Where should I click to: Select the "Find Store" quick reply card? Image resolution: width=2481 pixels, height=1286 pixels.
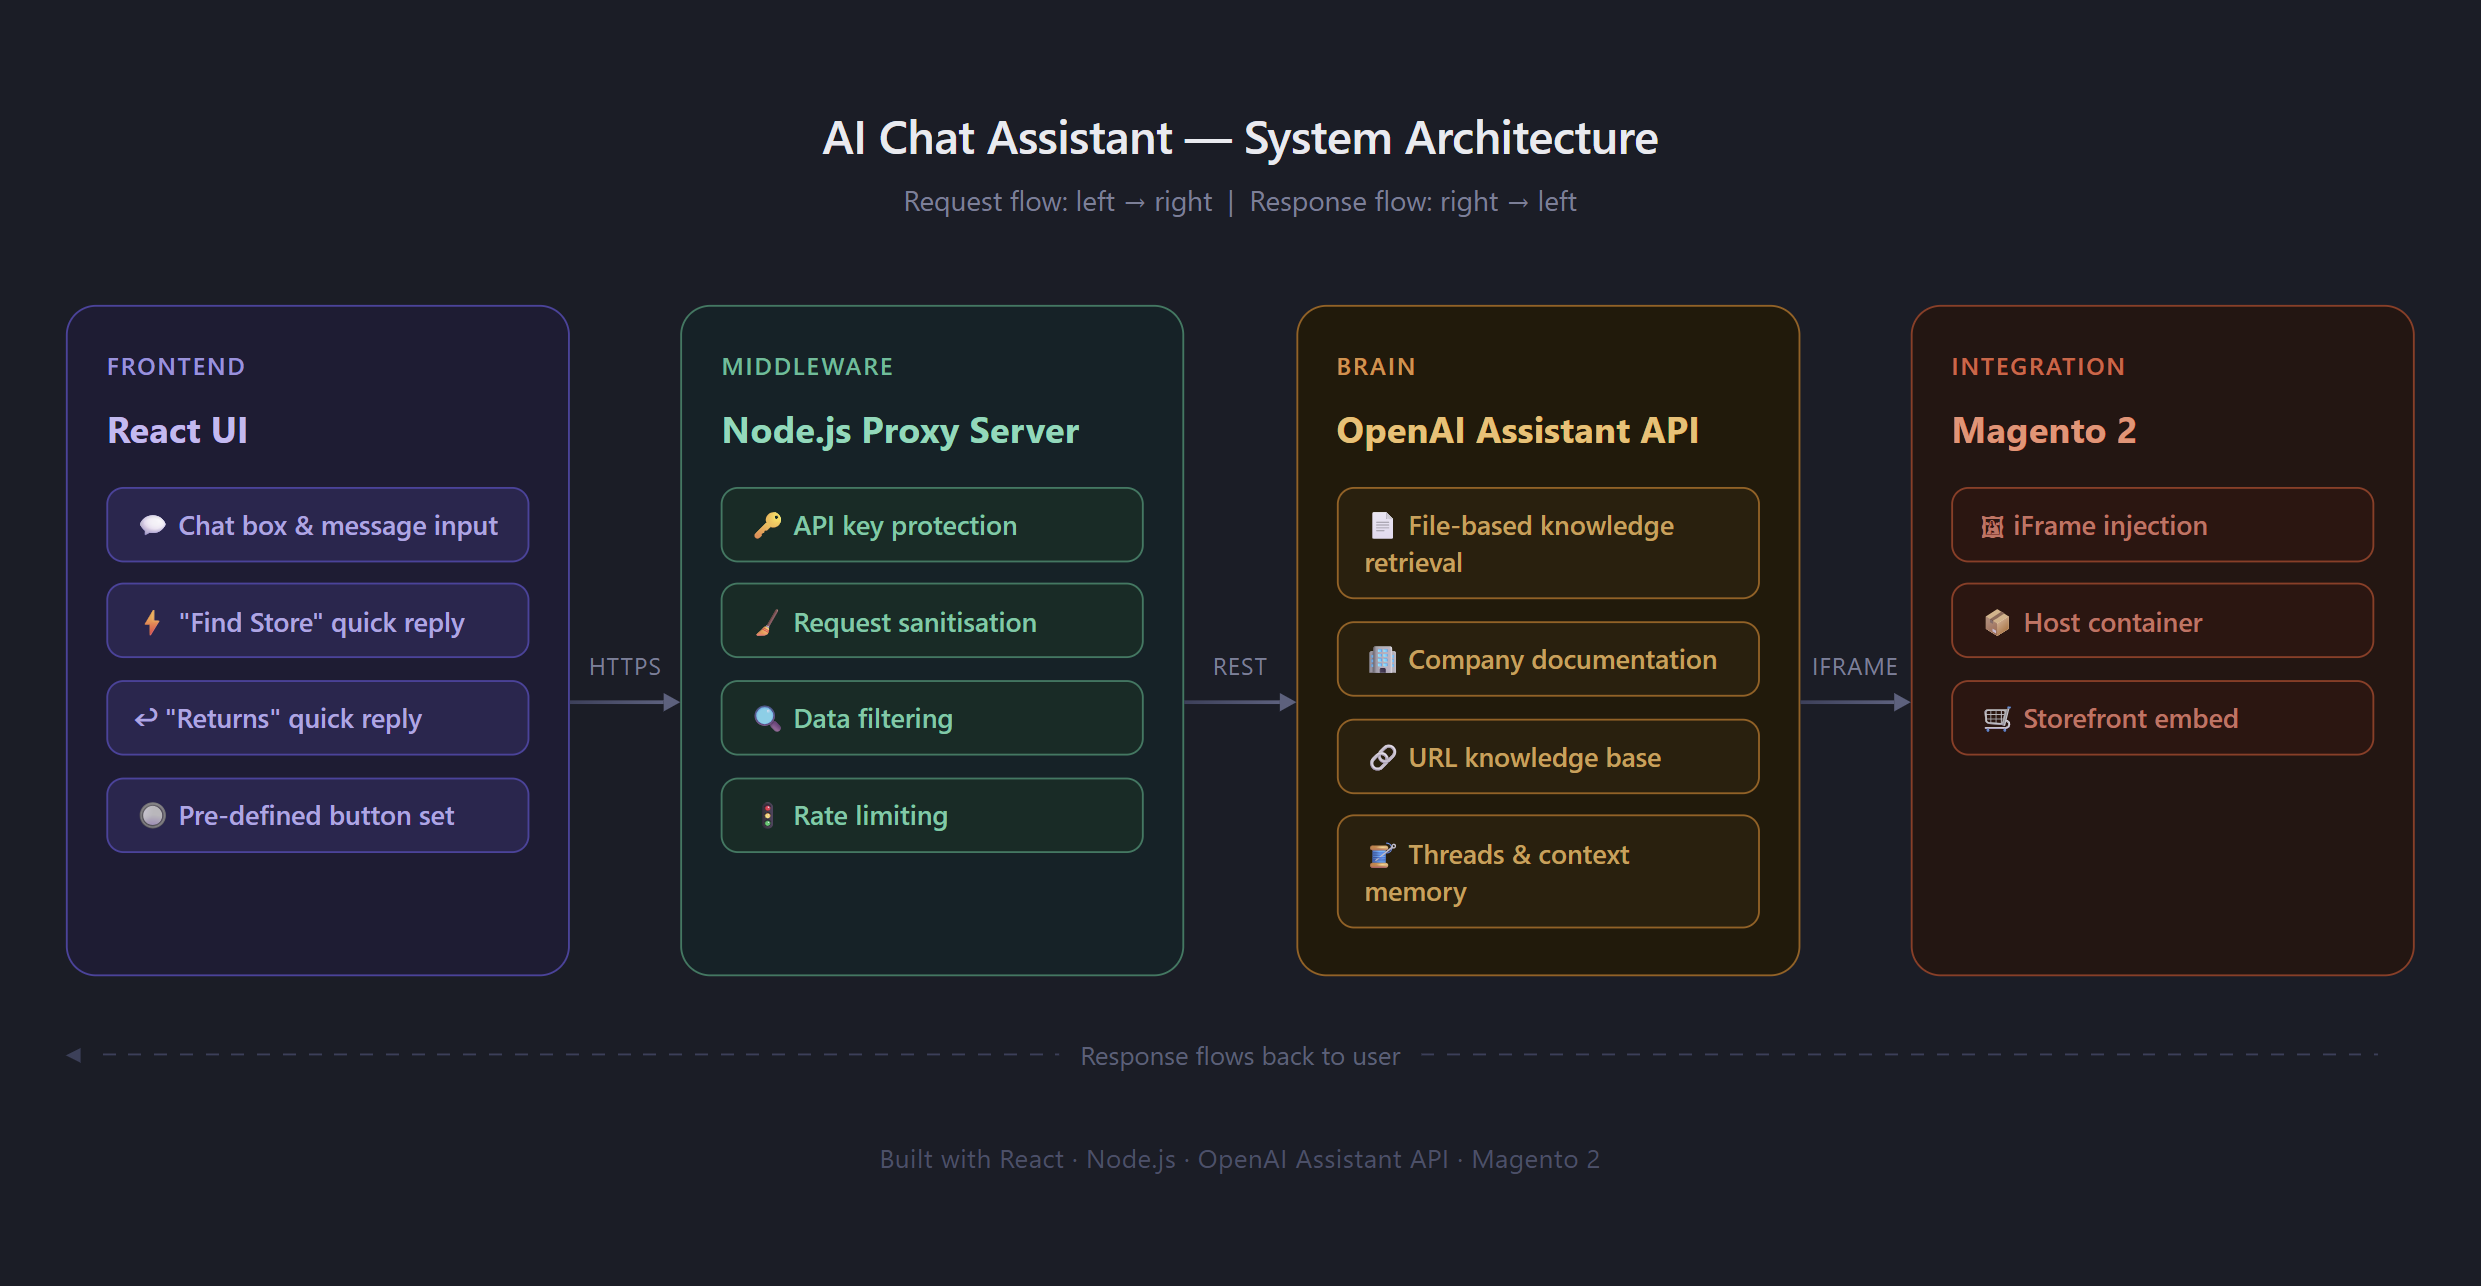(x=318, y=621)
